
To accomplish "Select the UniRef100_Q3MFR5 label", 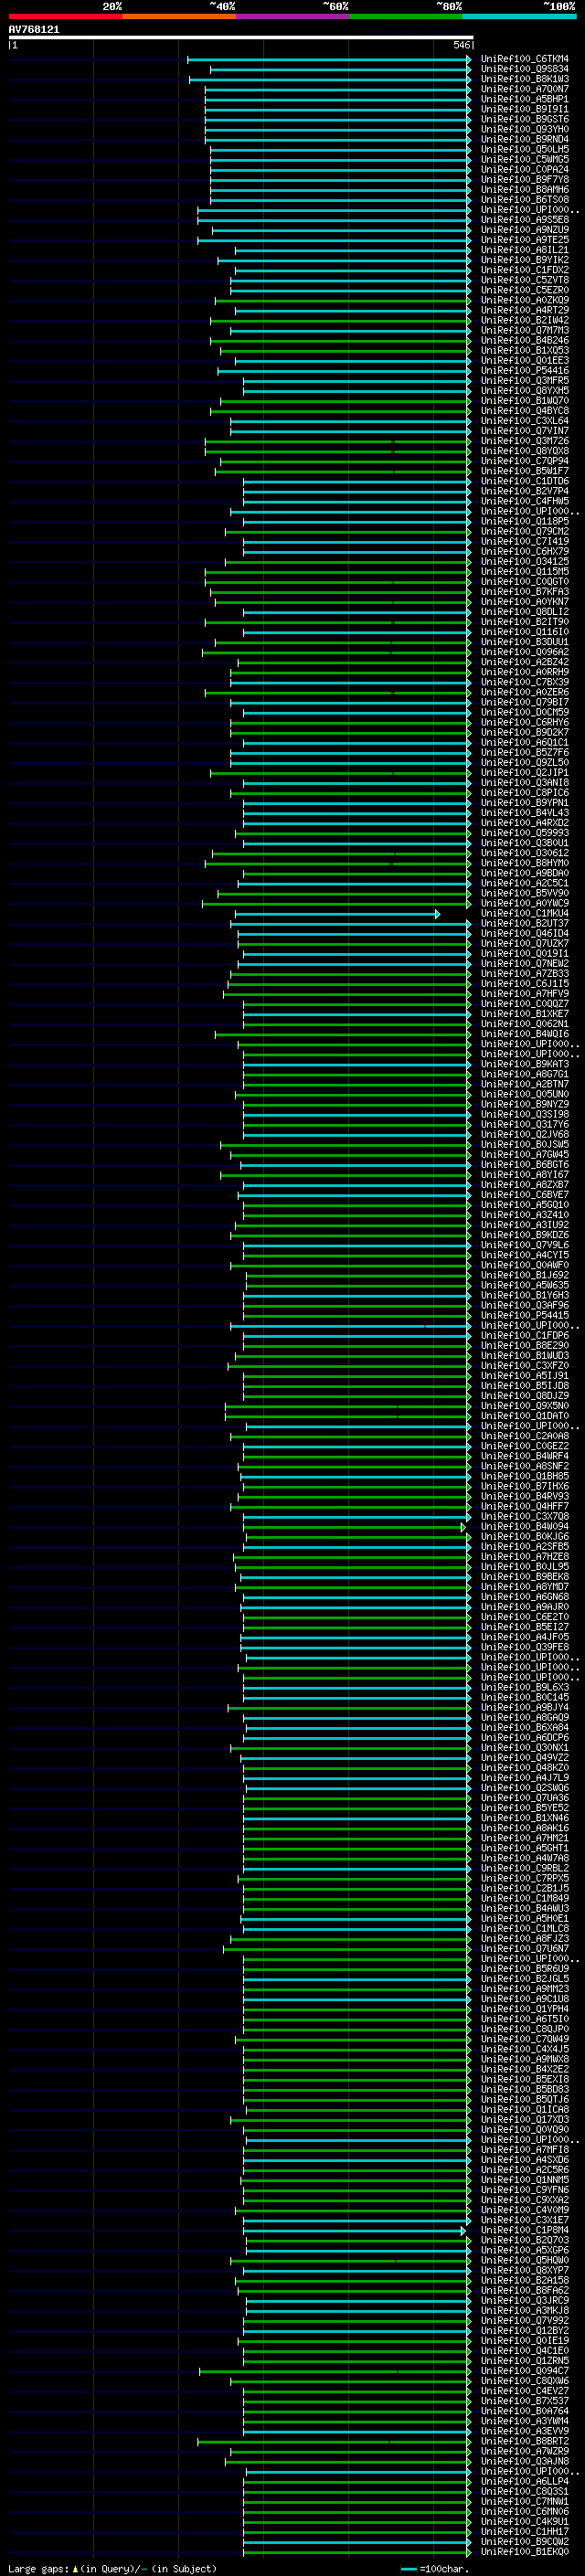I will pyautogui.click(x=525, y=380).
